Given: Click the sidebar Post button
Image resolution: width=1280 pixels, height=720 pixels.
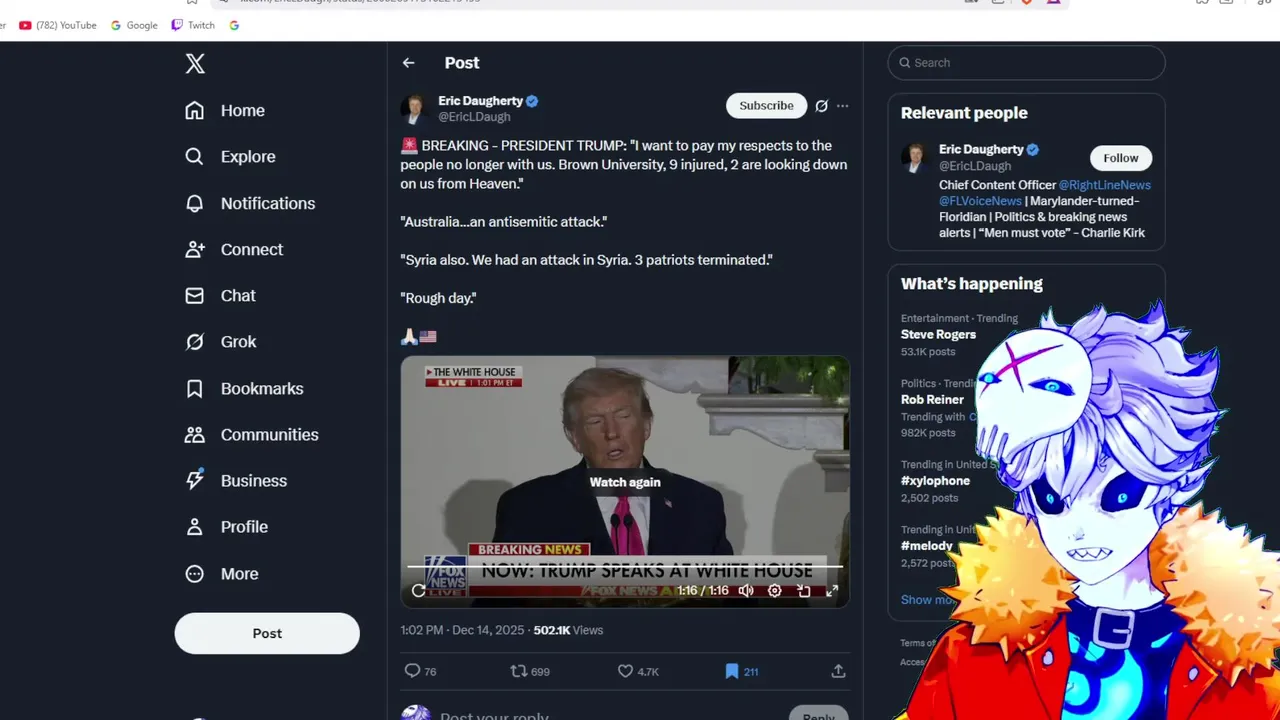Looking at the screenshot, I should [x=267, y=633].
